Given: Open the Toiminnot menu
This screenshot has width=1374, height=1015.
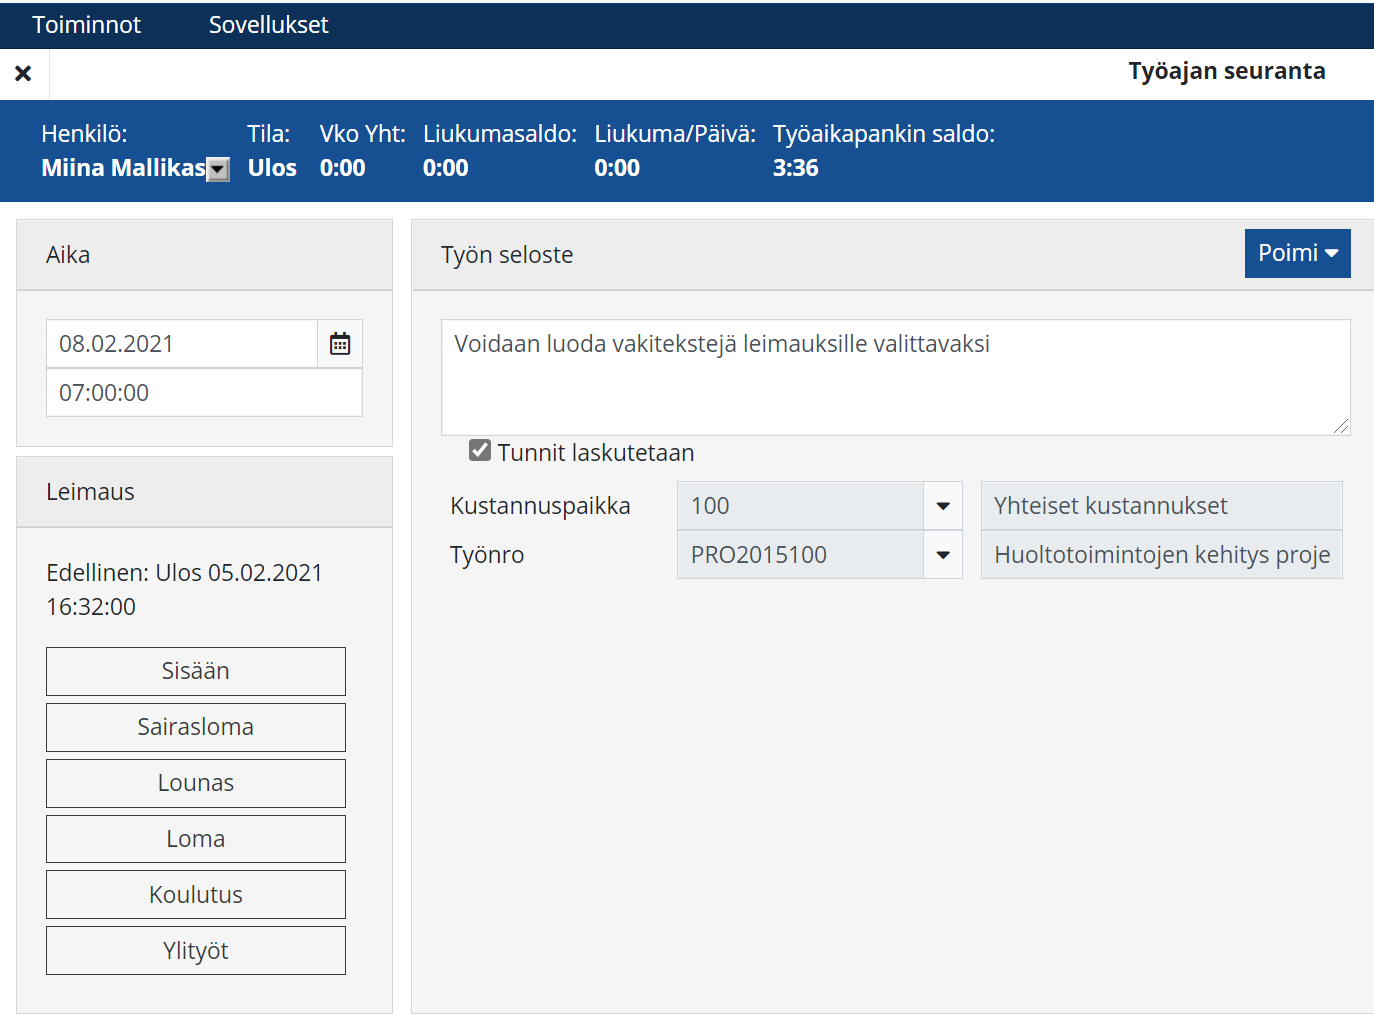Looking at the screenshot, I should click(86, 25).
